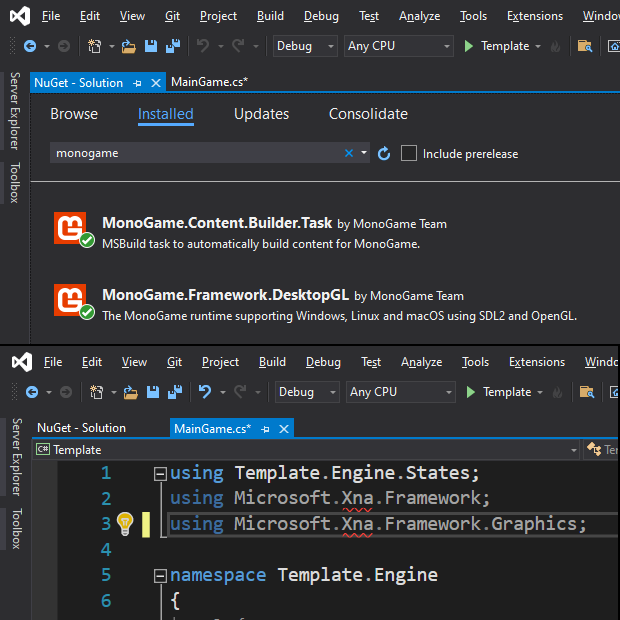
Task: Click Save icon in MainGame.cs window toolbar
Action: tap(153, 392)
